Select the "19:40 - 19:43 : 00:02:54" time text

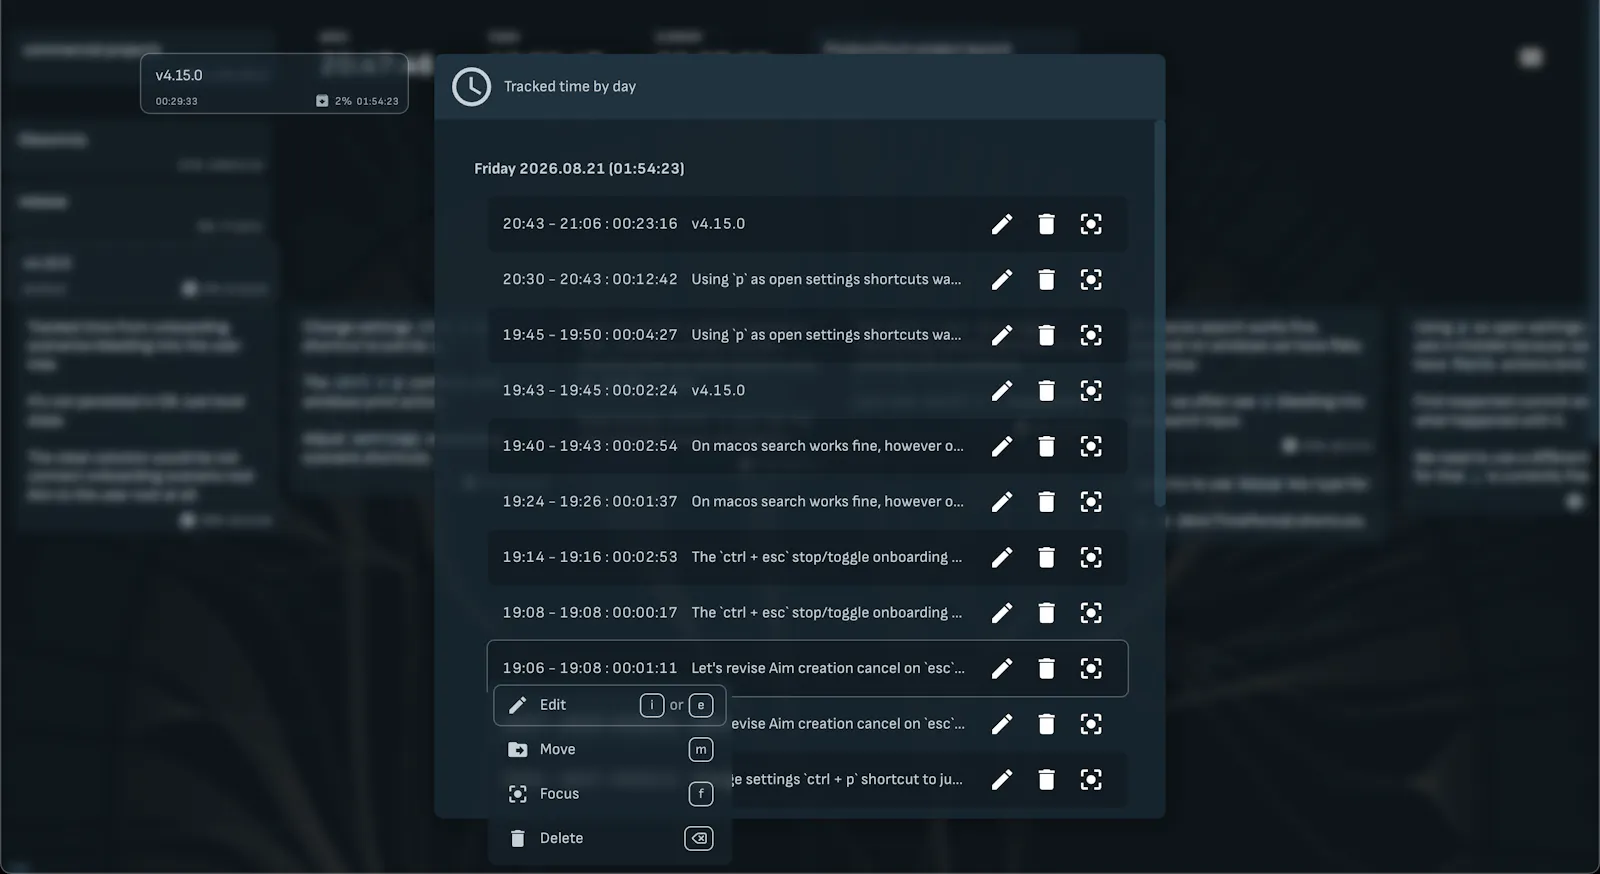pos(590,446)
